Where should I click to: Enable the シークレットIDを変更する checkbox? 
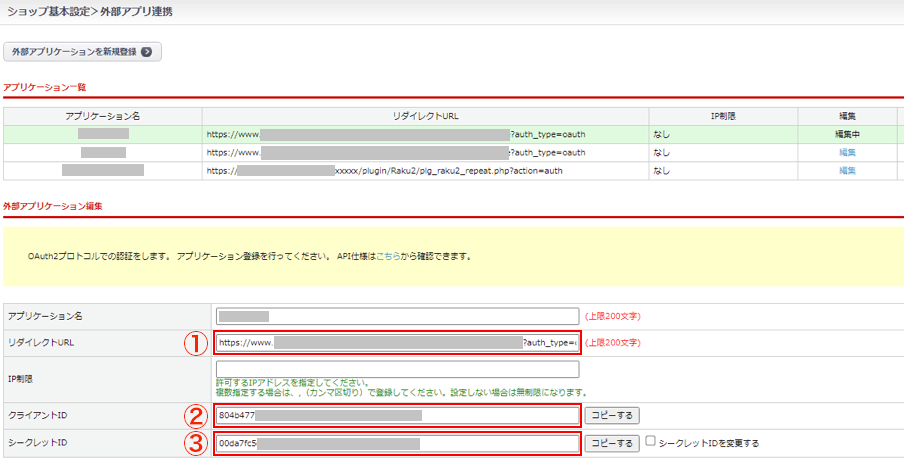[651, 442]
